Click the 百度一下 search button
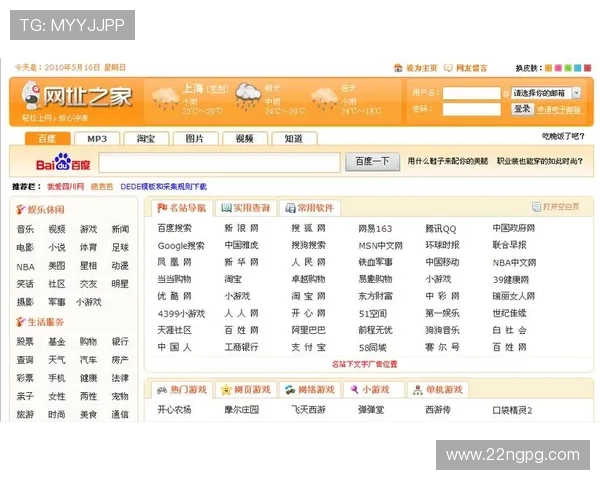Screen dimensions: 600x480 click(x=372, y=162)
